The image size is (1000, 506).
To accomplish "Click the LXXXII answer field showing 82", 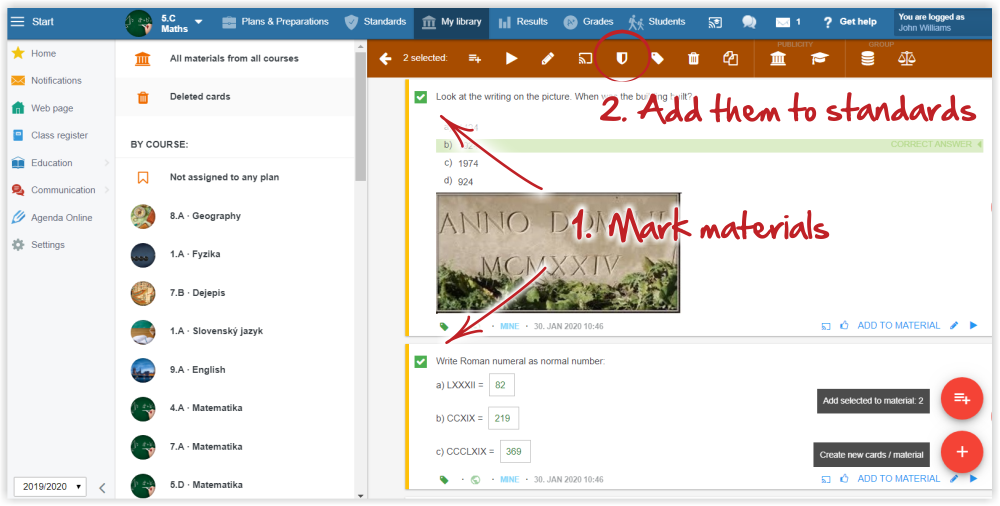I will [501, 385].
